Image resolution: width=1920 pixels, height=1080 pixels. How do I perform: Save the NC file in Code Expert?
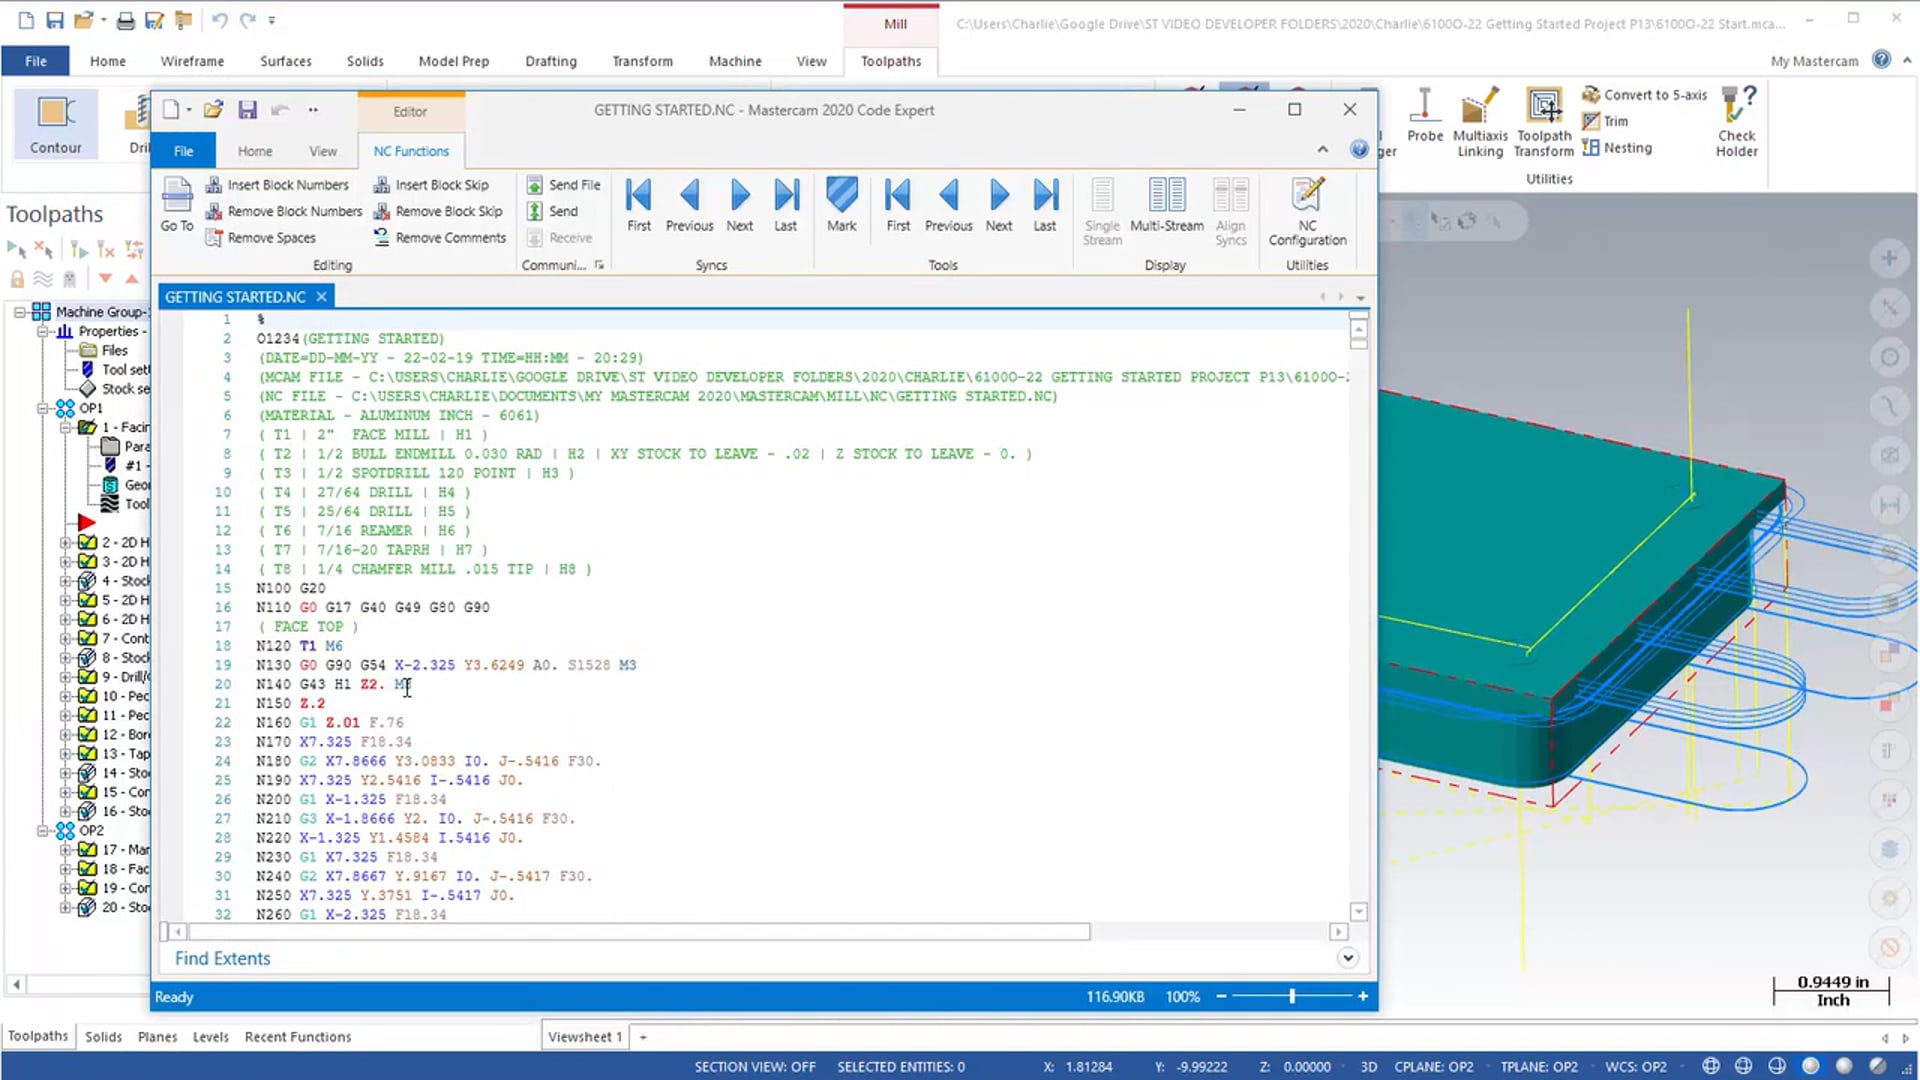pos(248,110)
